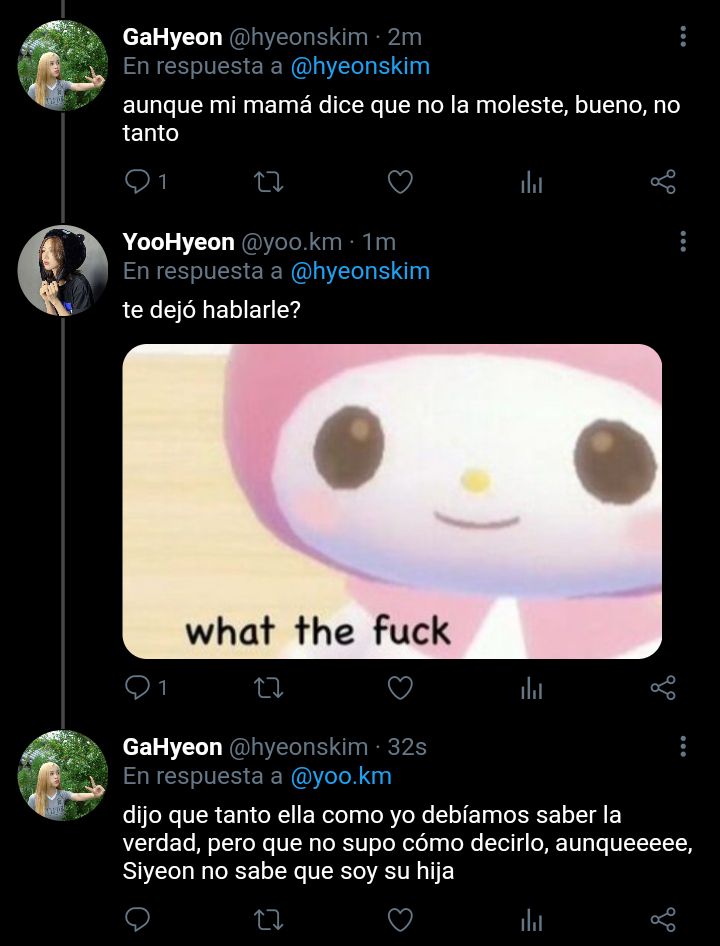The width and height of the screenshot is (720, 946).
Task: Like GaHyeon's tweet posted 2m ago
Action: coord(400,182)
